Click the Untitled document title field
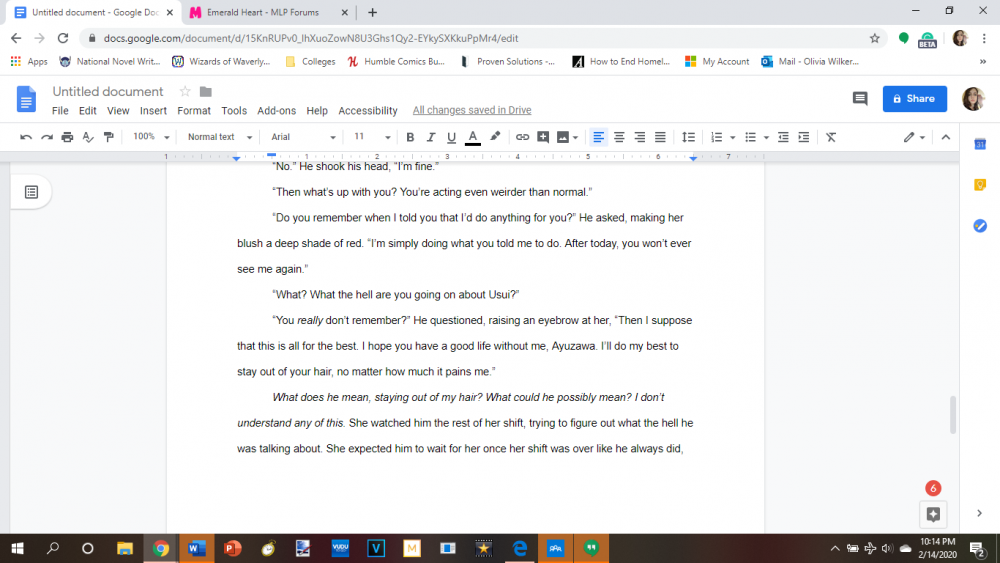 tap(108, 92)
